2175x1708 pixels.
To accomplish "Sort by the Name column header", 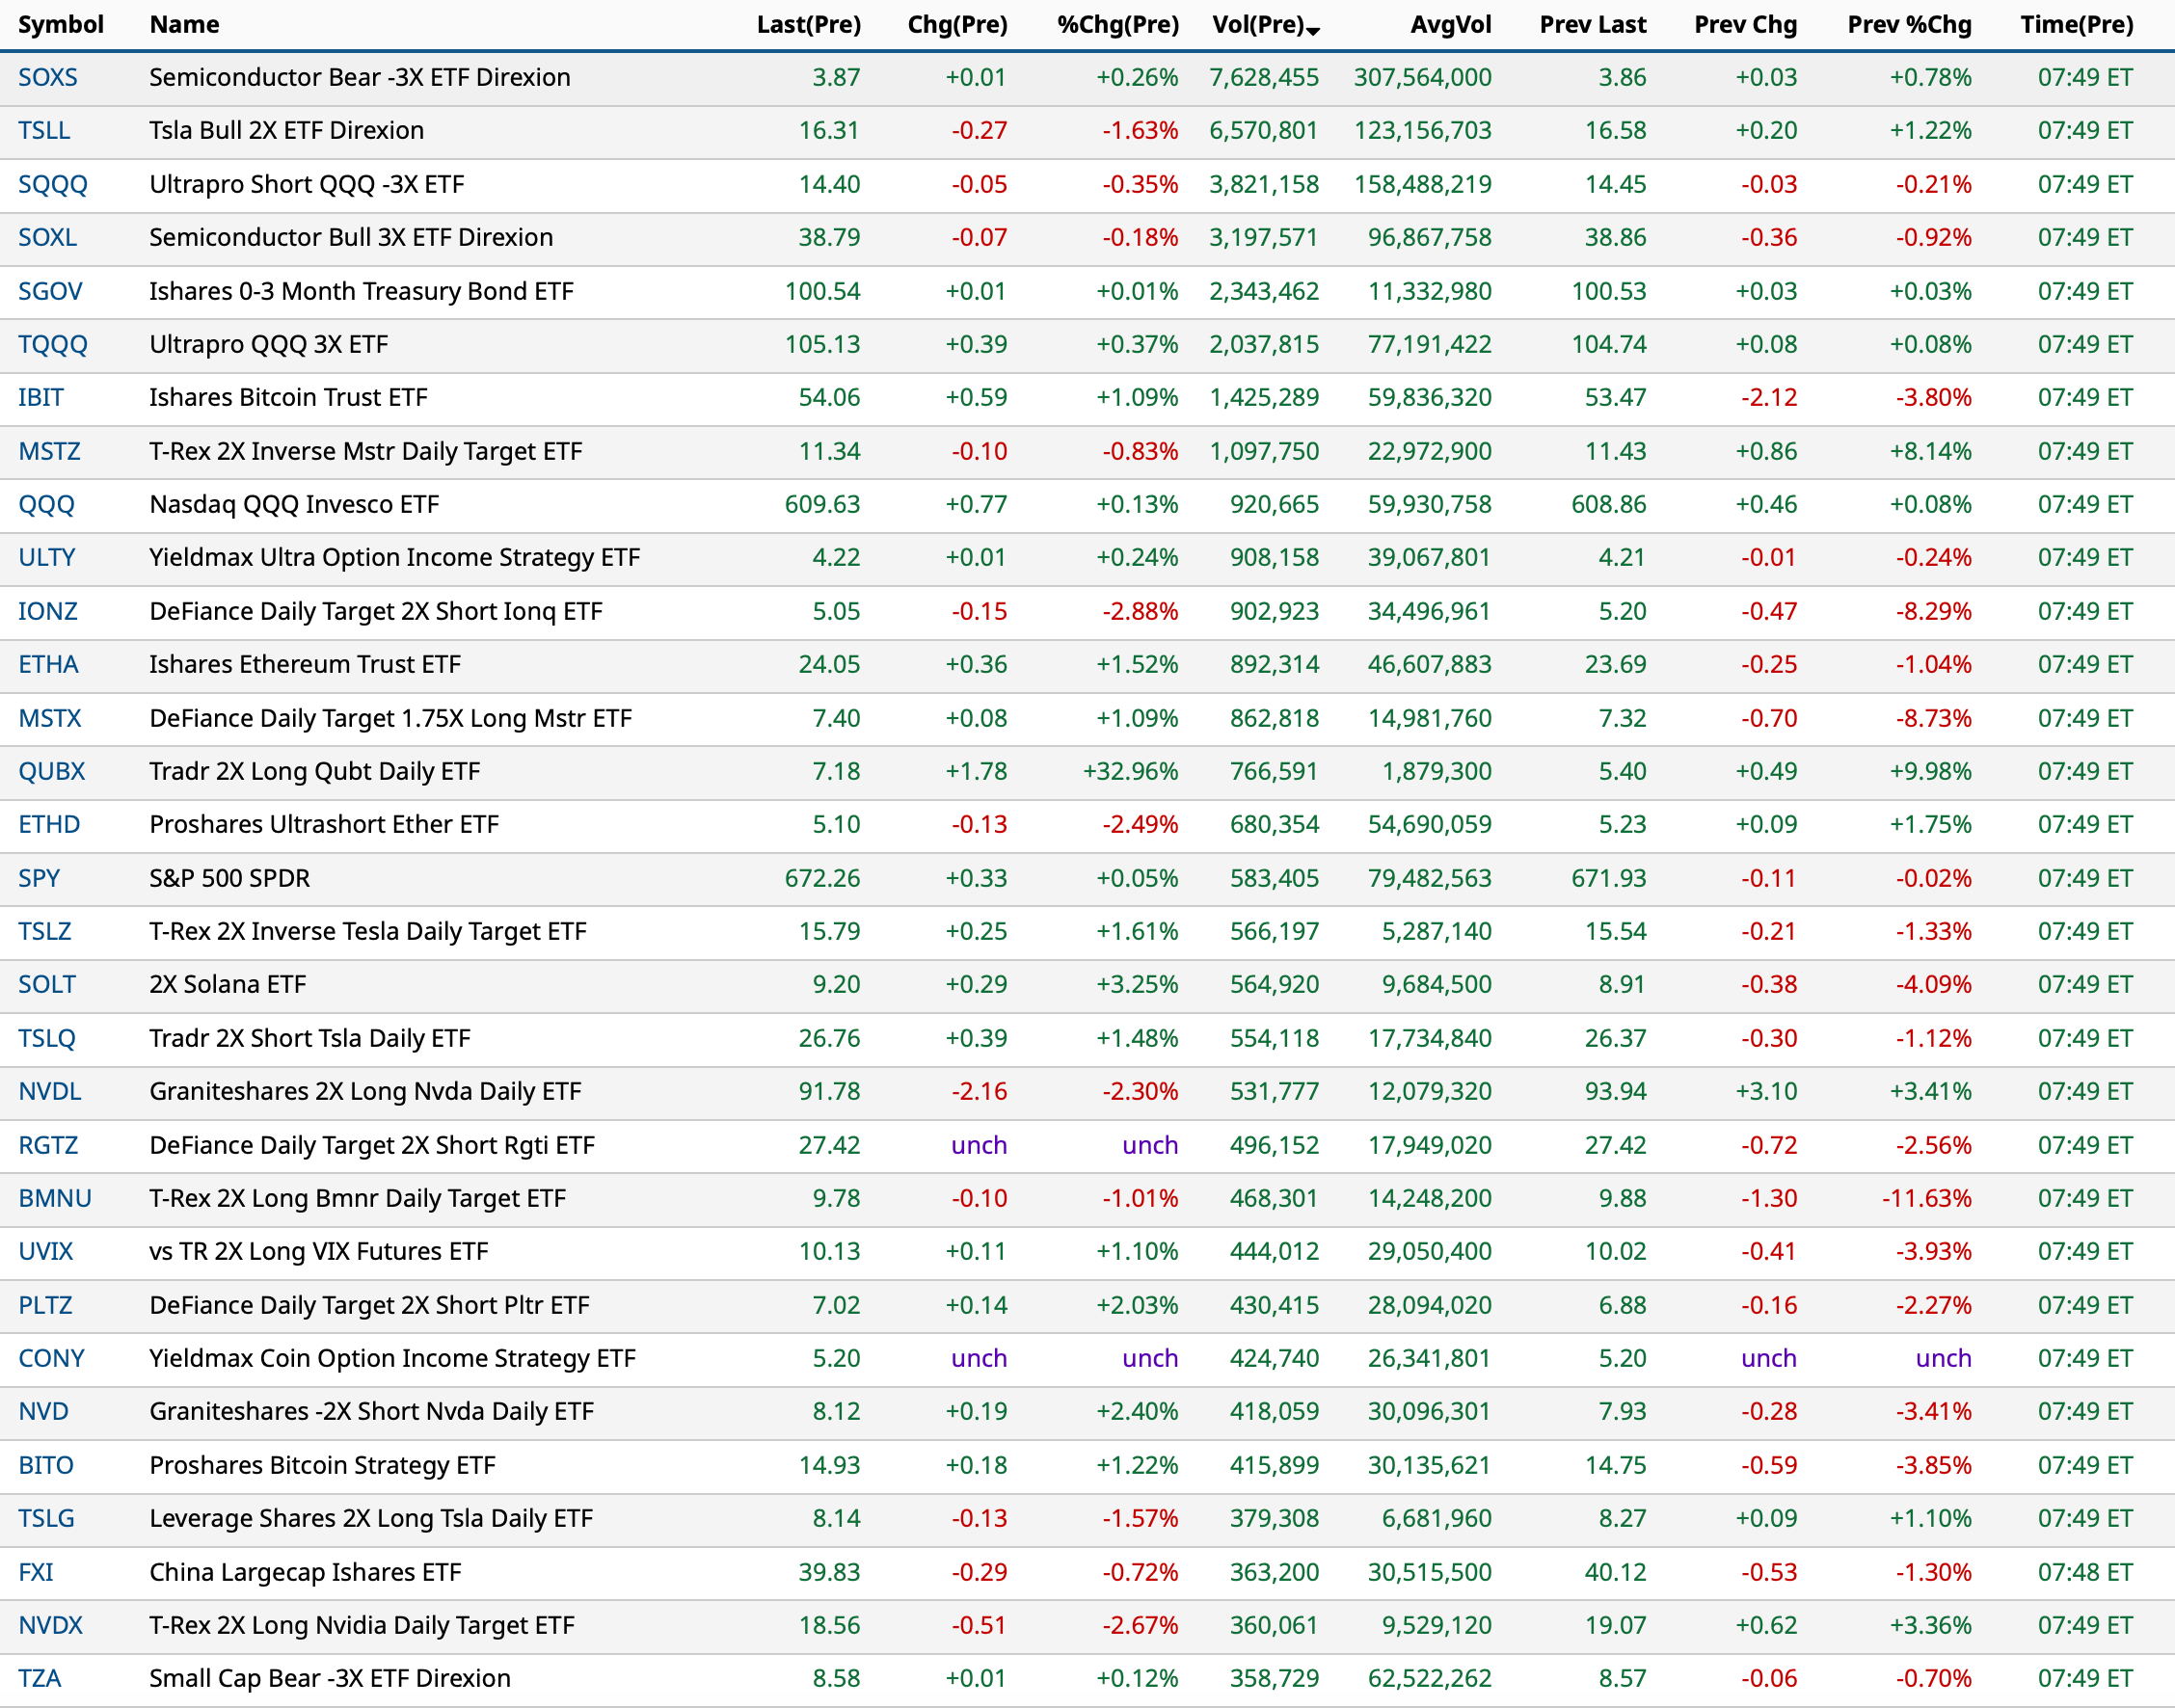I will pyautogui.click(x=184, y=25).
